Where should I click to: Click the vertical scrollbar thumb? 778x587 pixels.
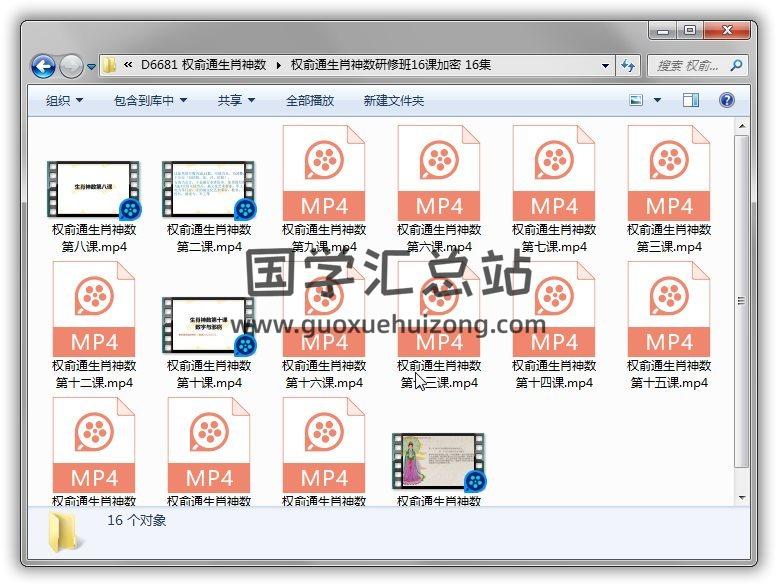coord(742,301)
